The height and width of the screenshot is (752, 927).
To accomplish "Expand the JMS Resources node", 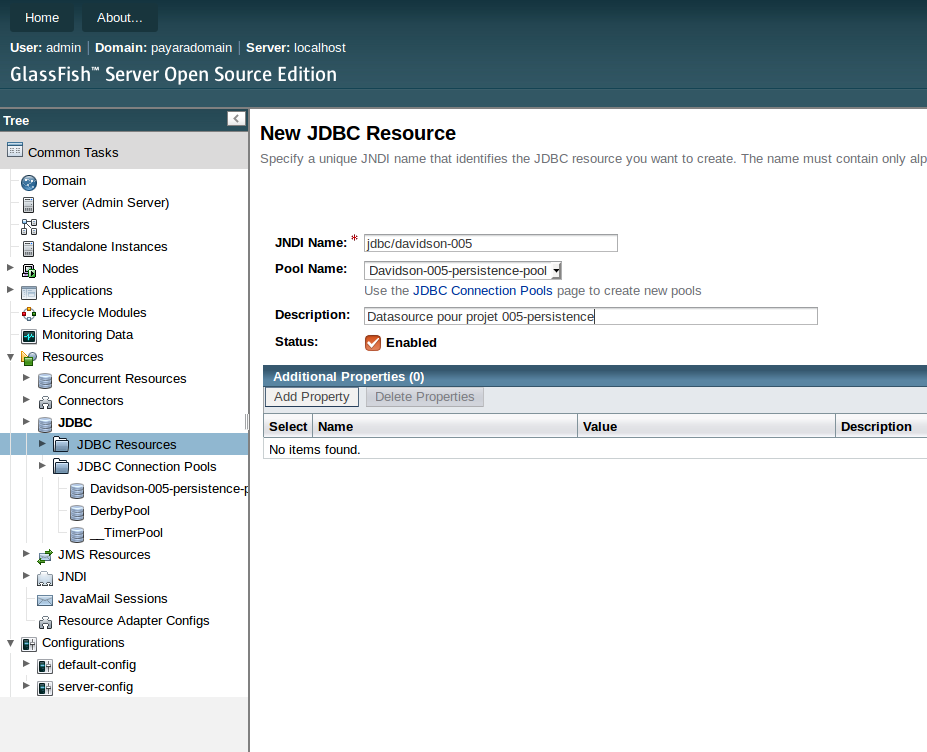I will pos(26,553).
